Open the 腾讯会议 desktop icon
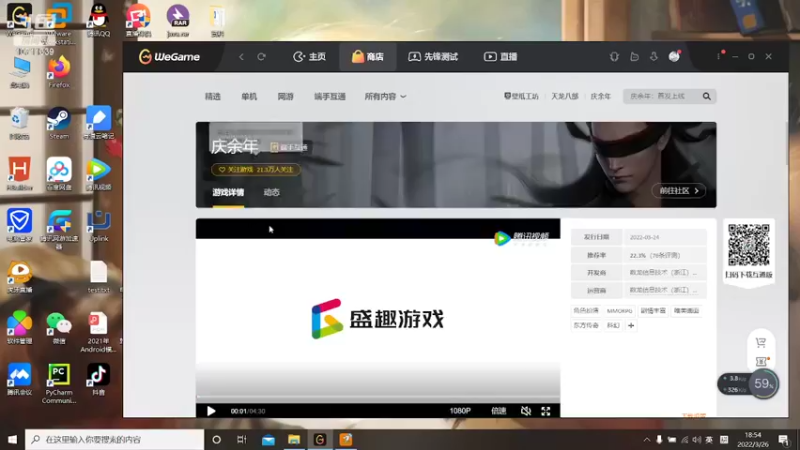 19,380
